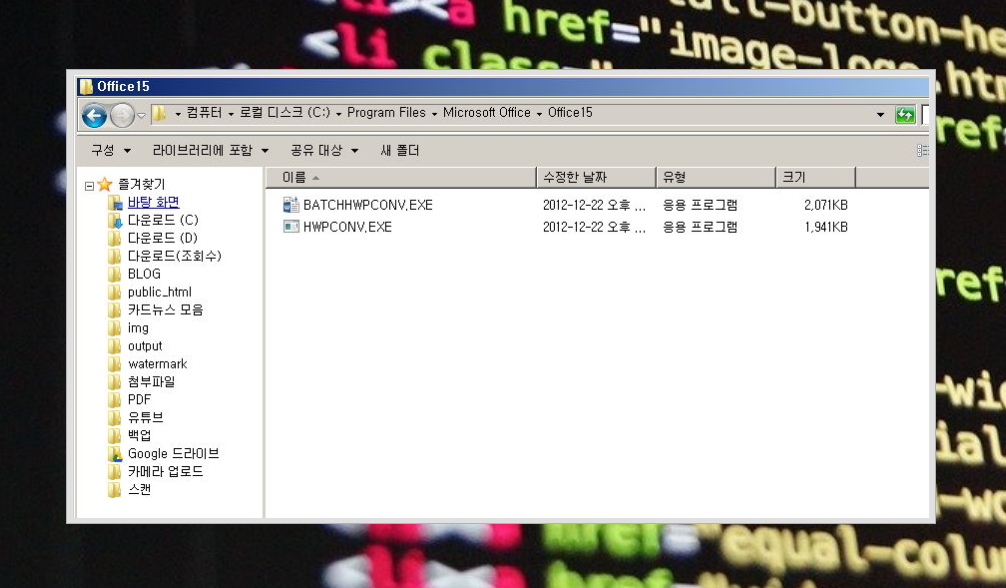Select img folder in favorites
This screenshot has width=1006, height=588.
[x=138, y=328]
